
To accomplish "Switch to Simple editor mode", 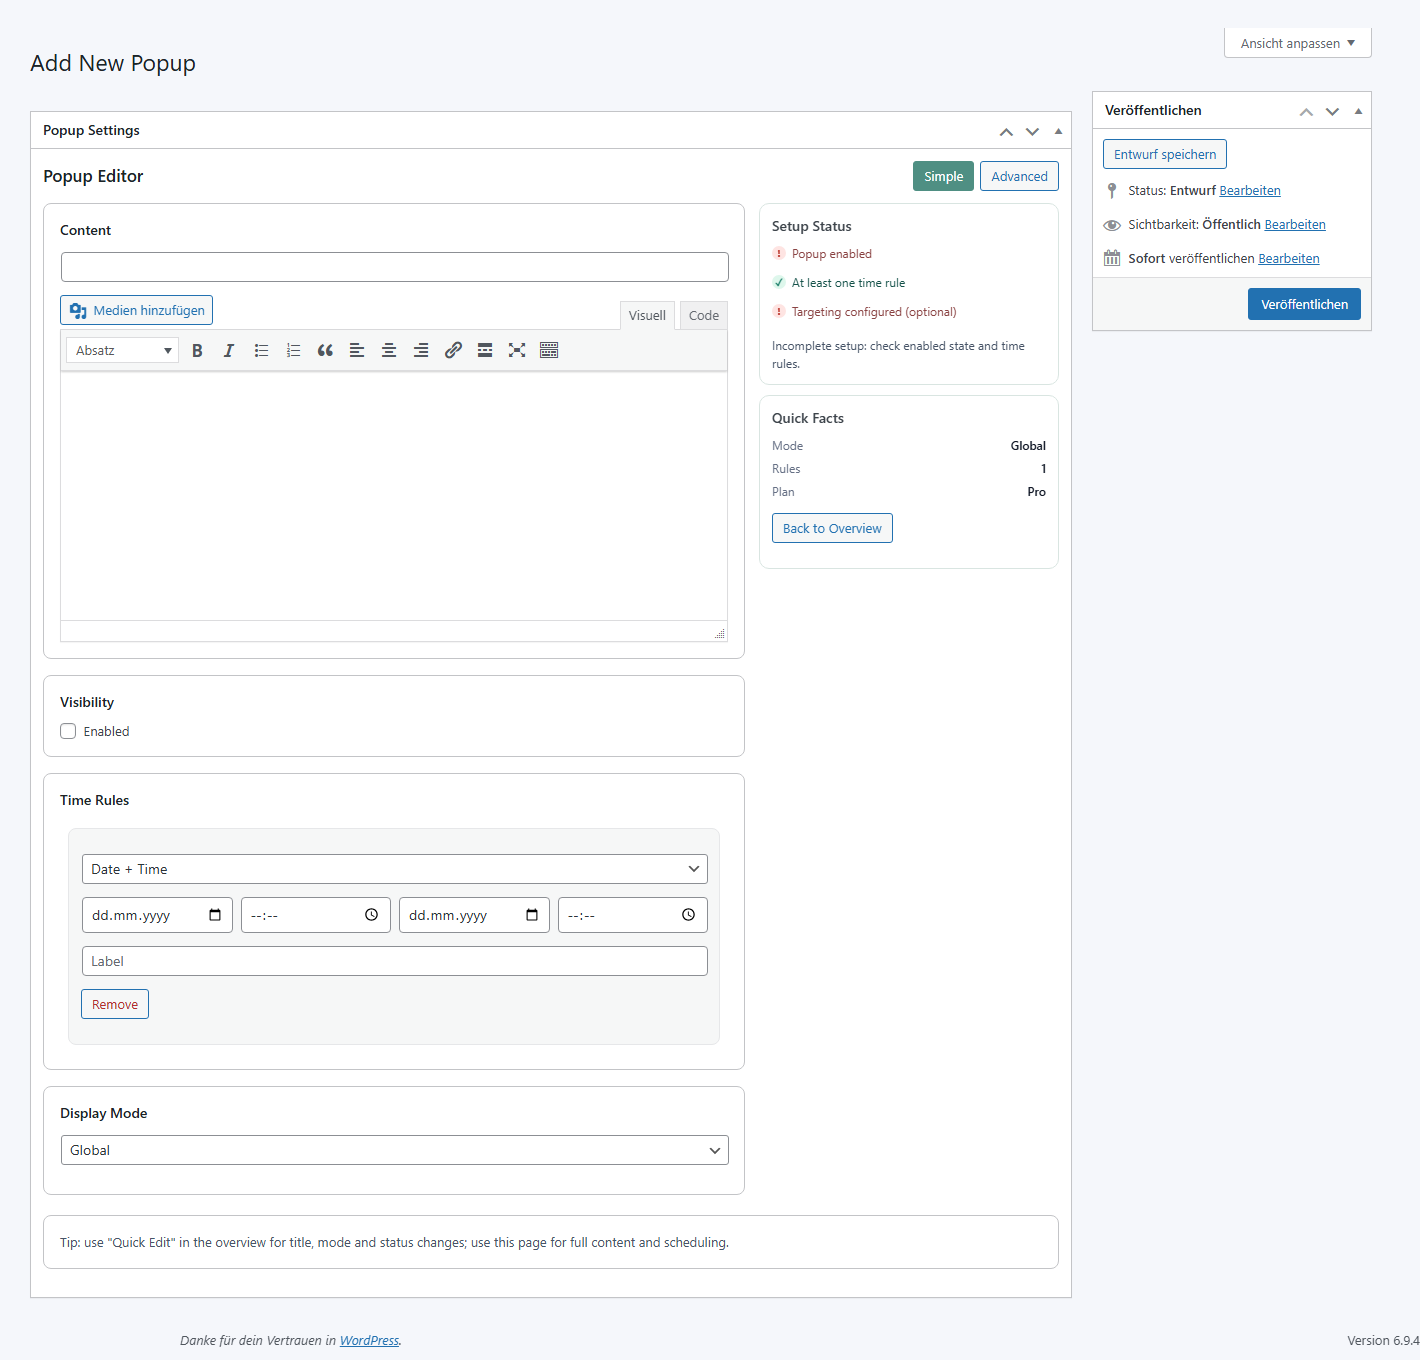I will [943, 176].
